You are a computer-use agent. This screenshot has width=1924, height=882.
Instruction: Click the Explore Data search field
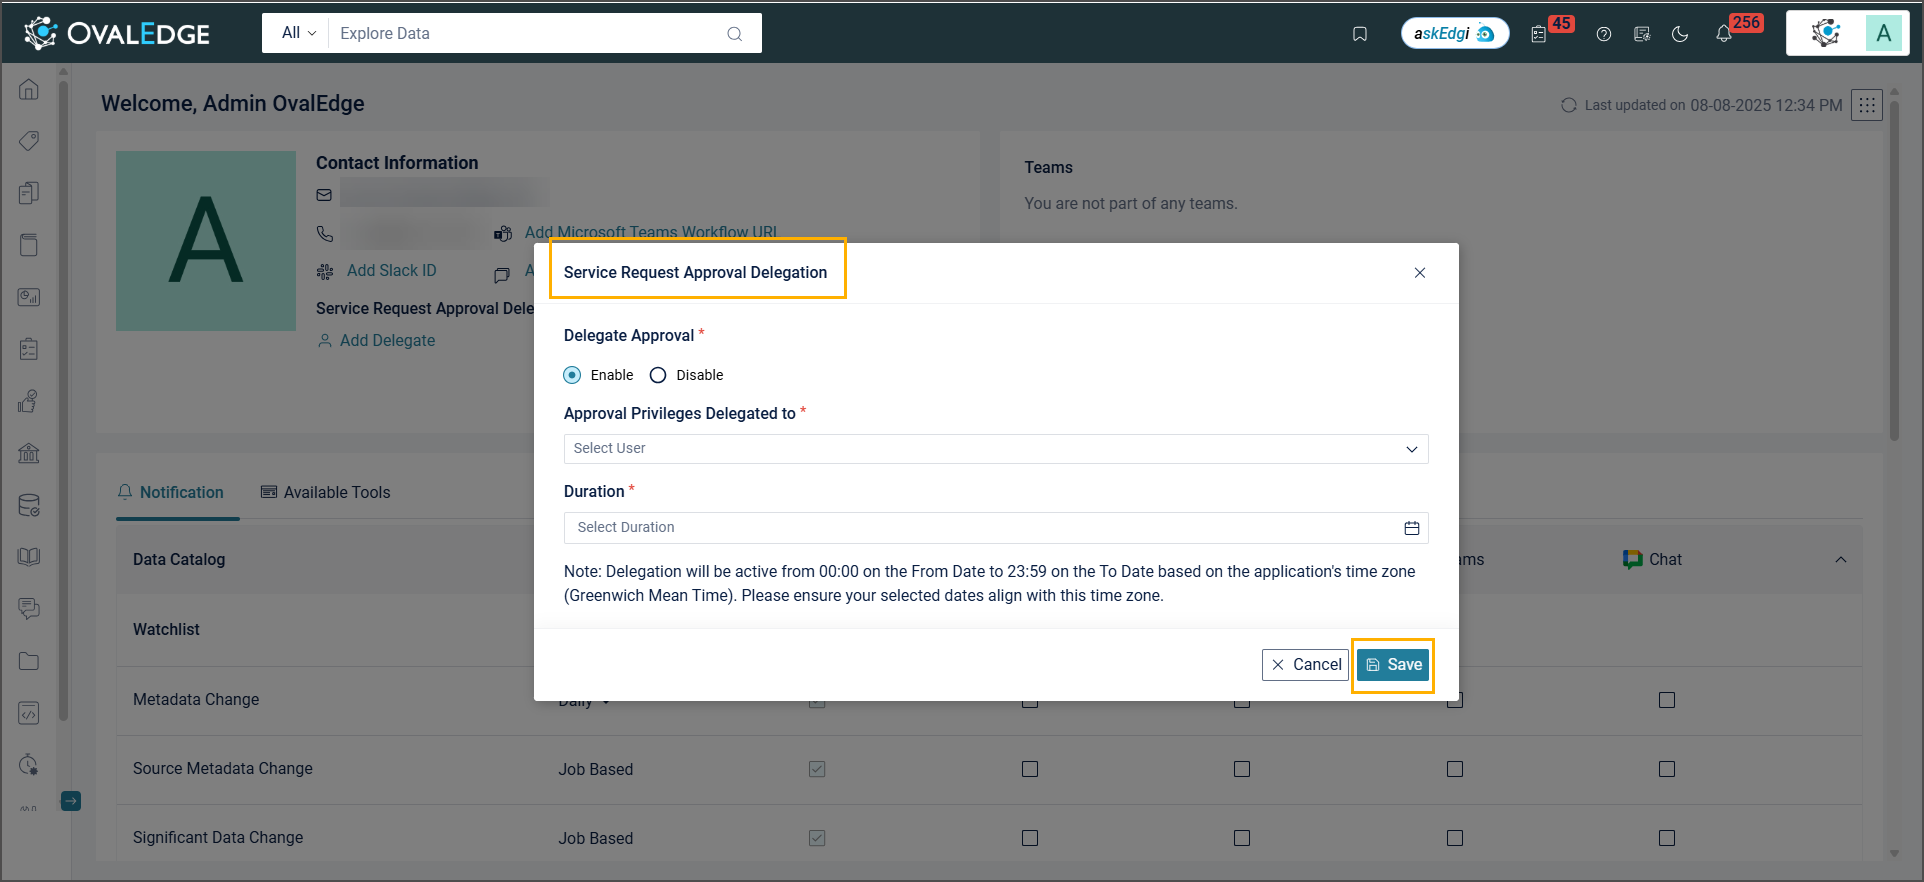[x=530, y=33]
